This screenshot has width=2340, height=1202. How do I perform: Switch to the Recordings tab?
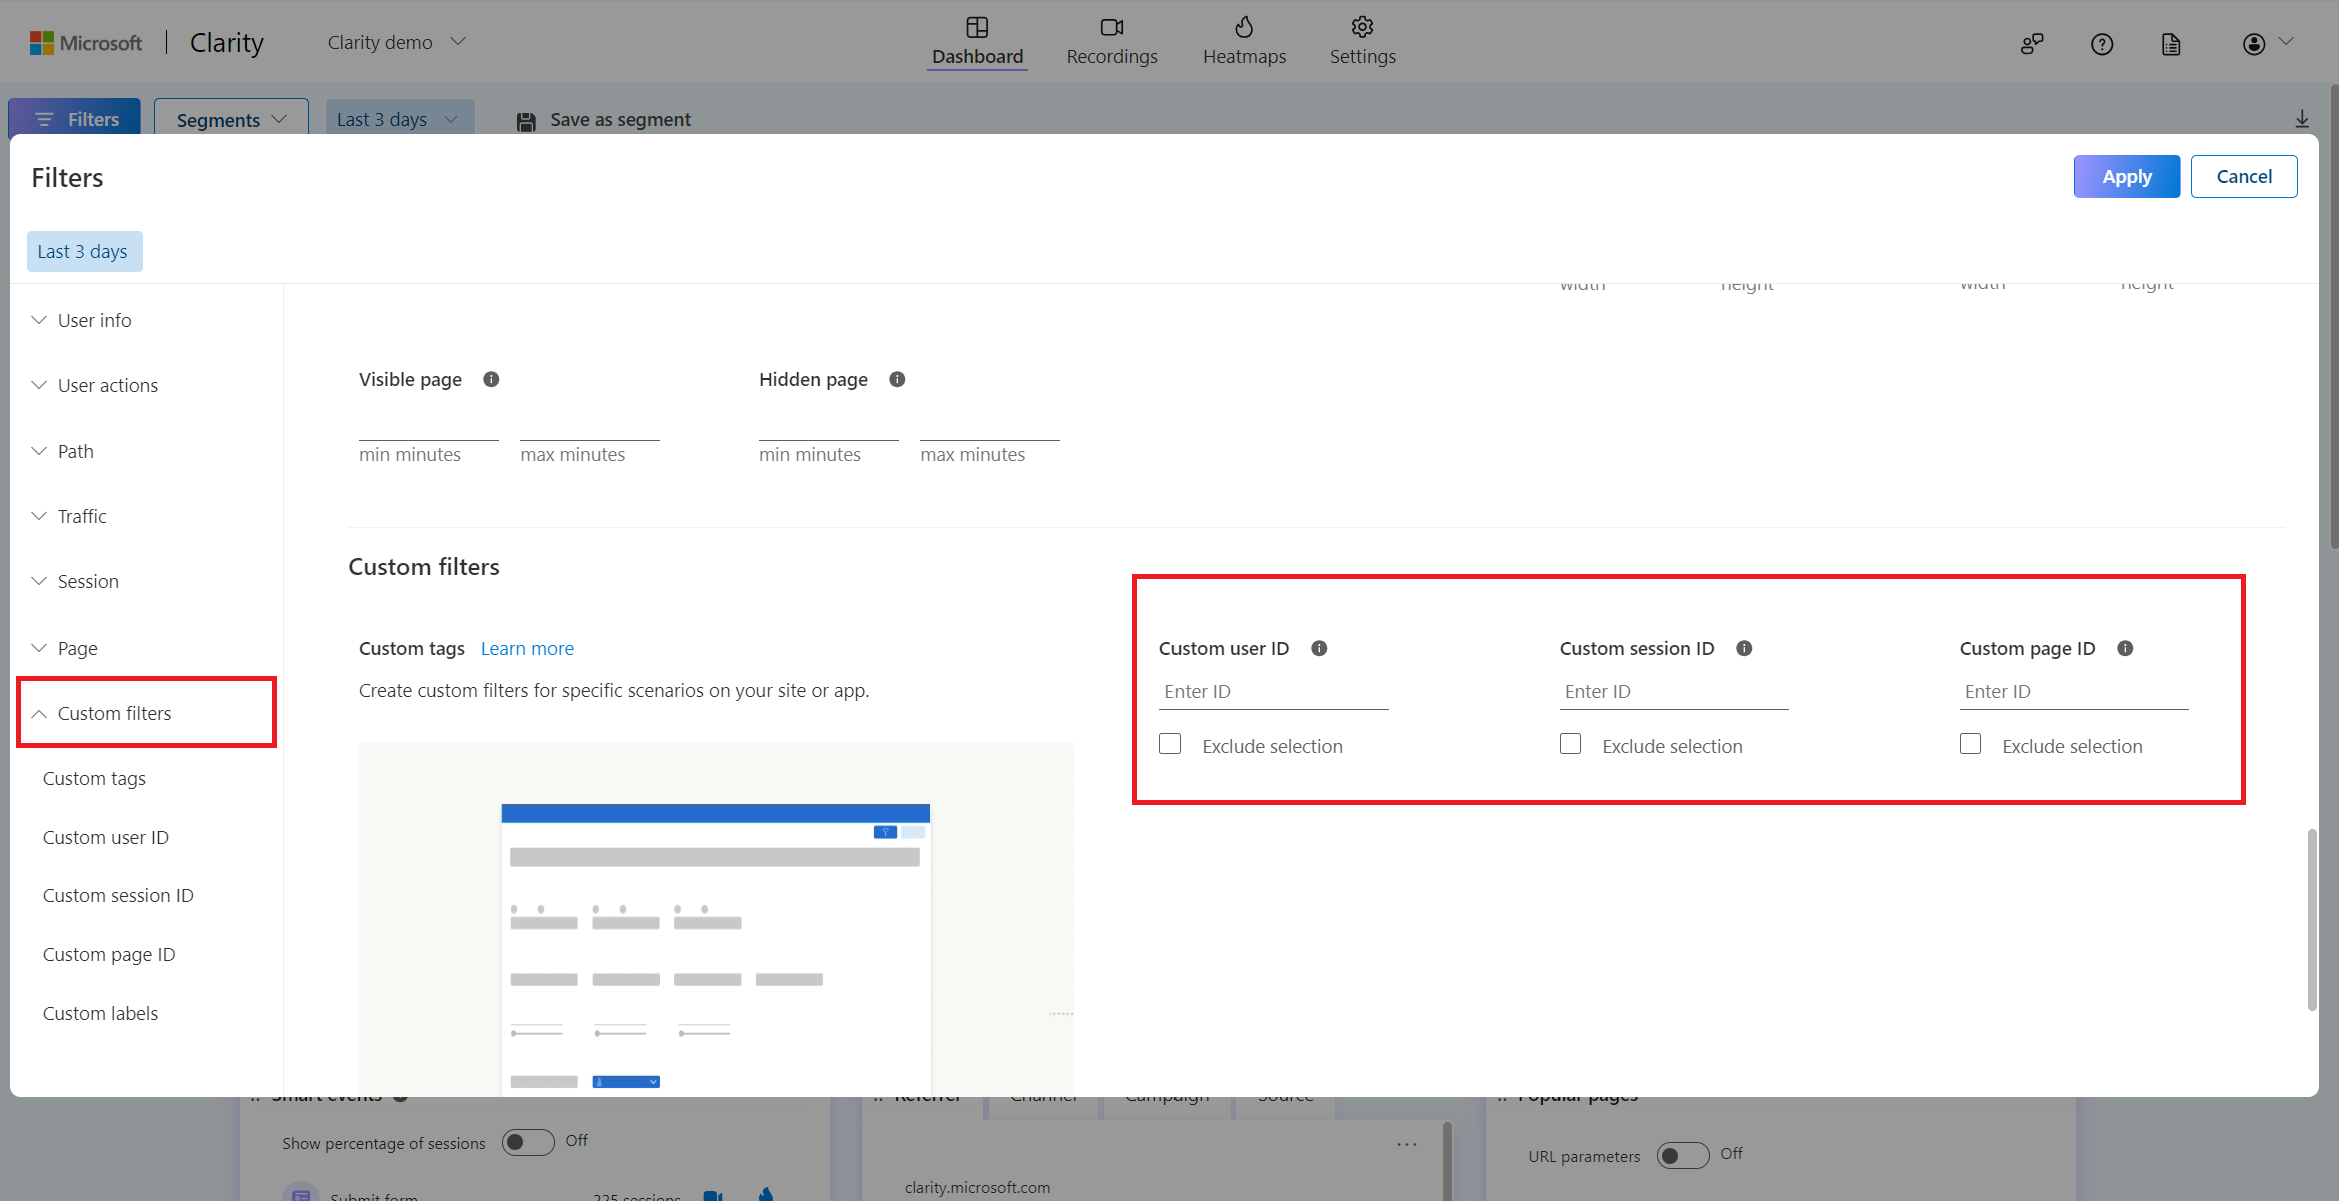click(x=1111, y=41)
